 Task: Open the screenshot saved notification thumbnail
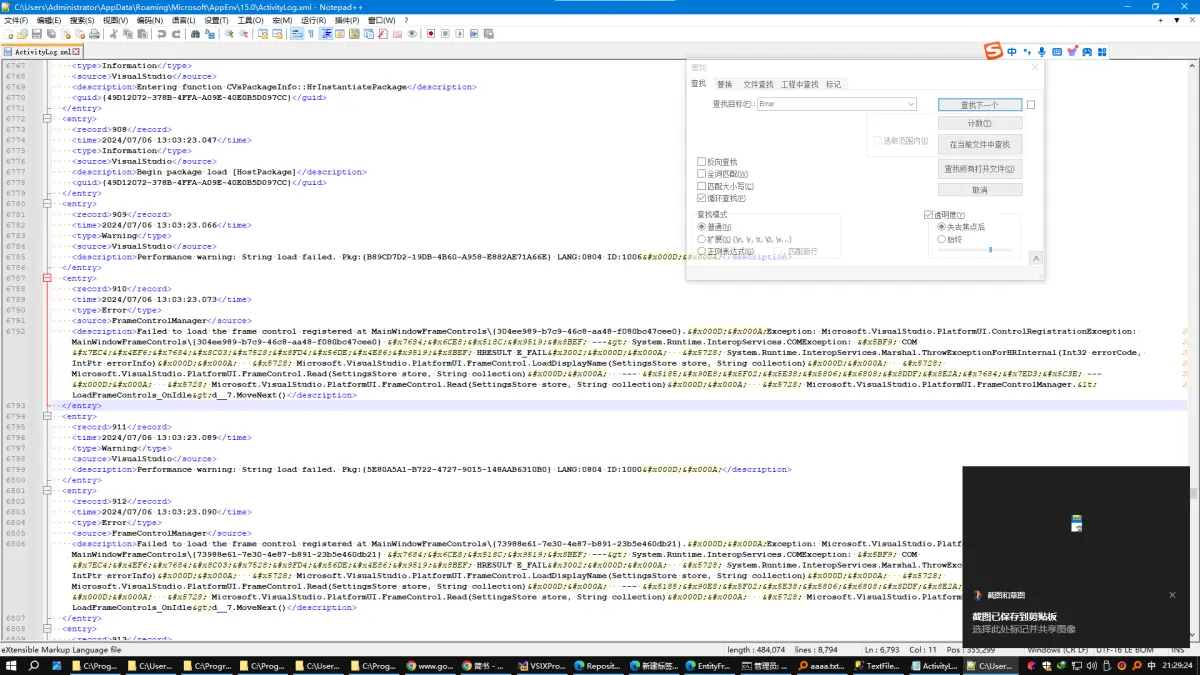click(x=1076, y=523)
